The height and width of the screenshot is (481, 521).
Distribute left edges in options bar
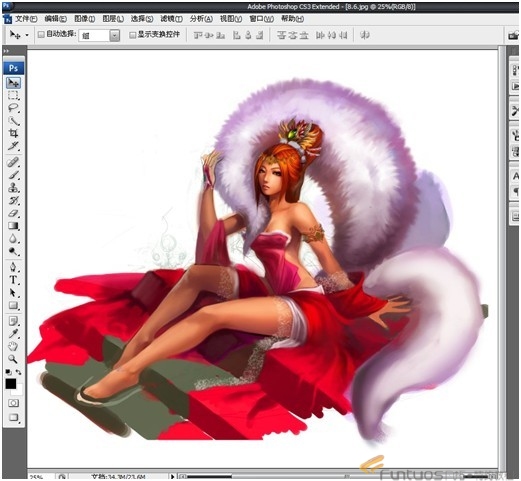tap(320, 35)
